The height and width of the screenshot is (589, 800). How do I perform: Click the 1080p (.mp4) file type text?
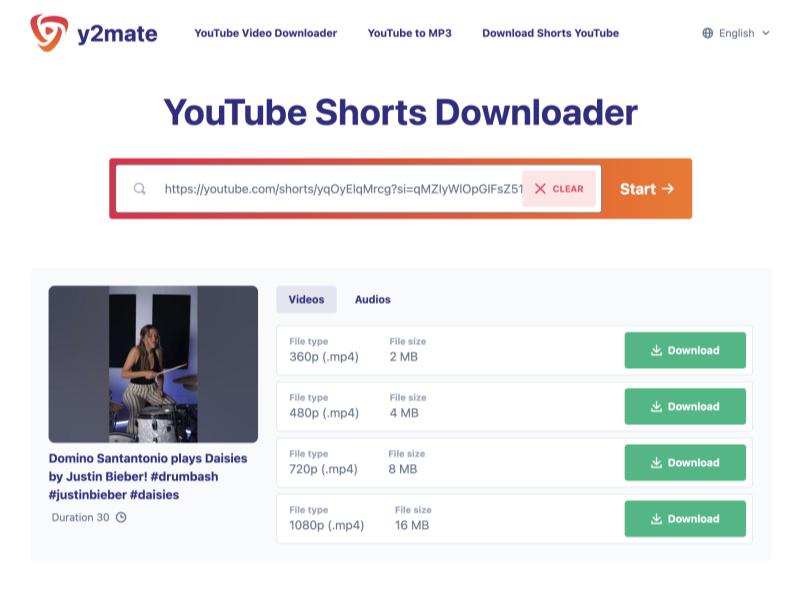click(x=327, y=525)
